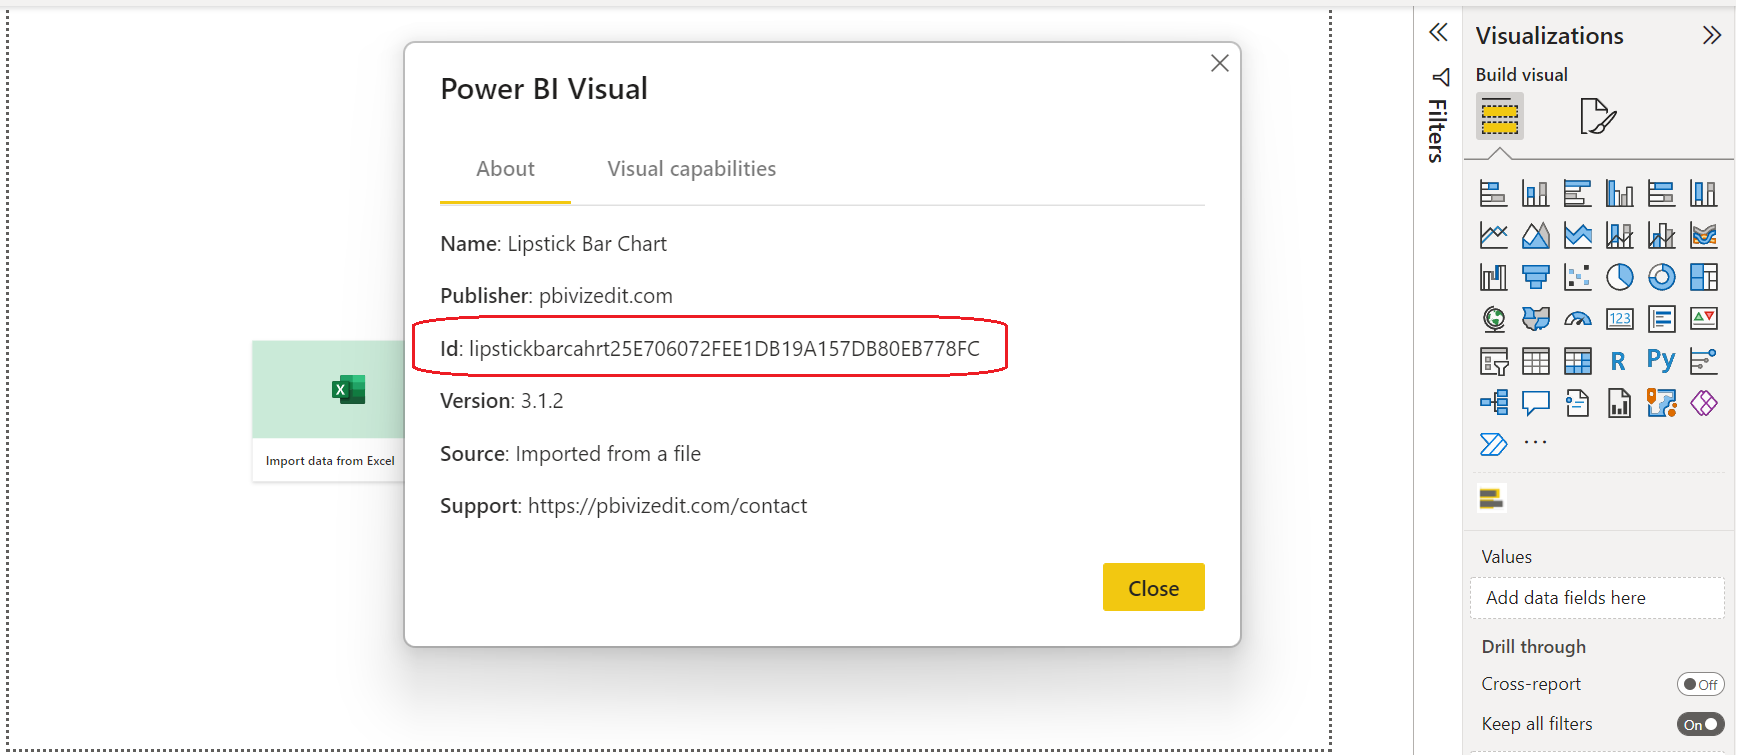Image resolution: width=1738 pixels, height=755 pixels.
Task: Expand the Filters pane
Action: [x=1438, y=33]
